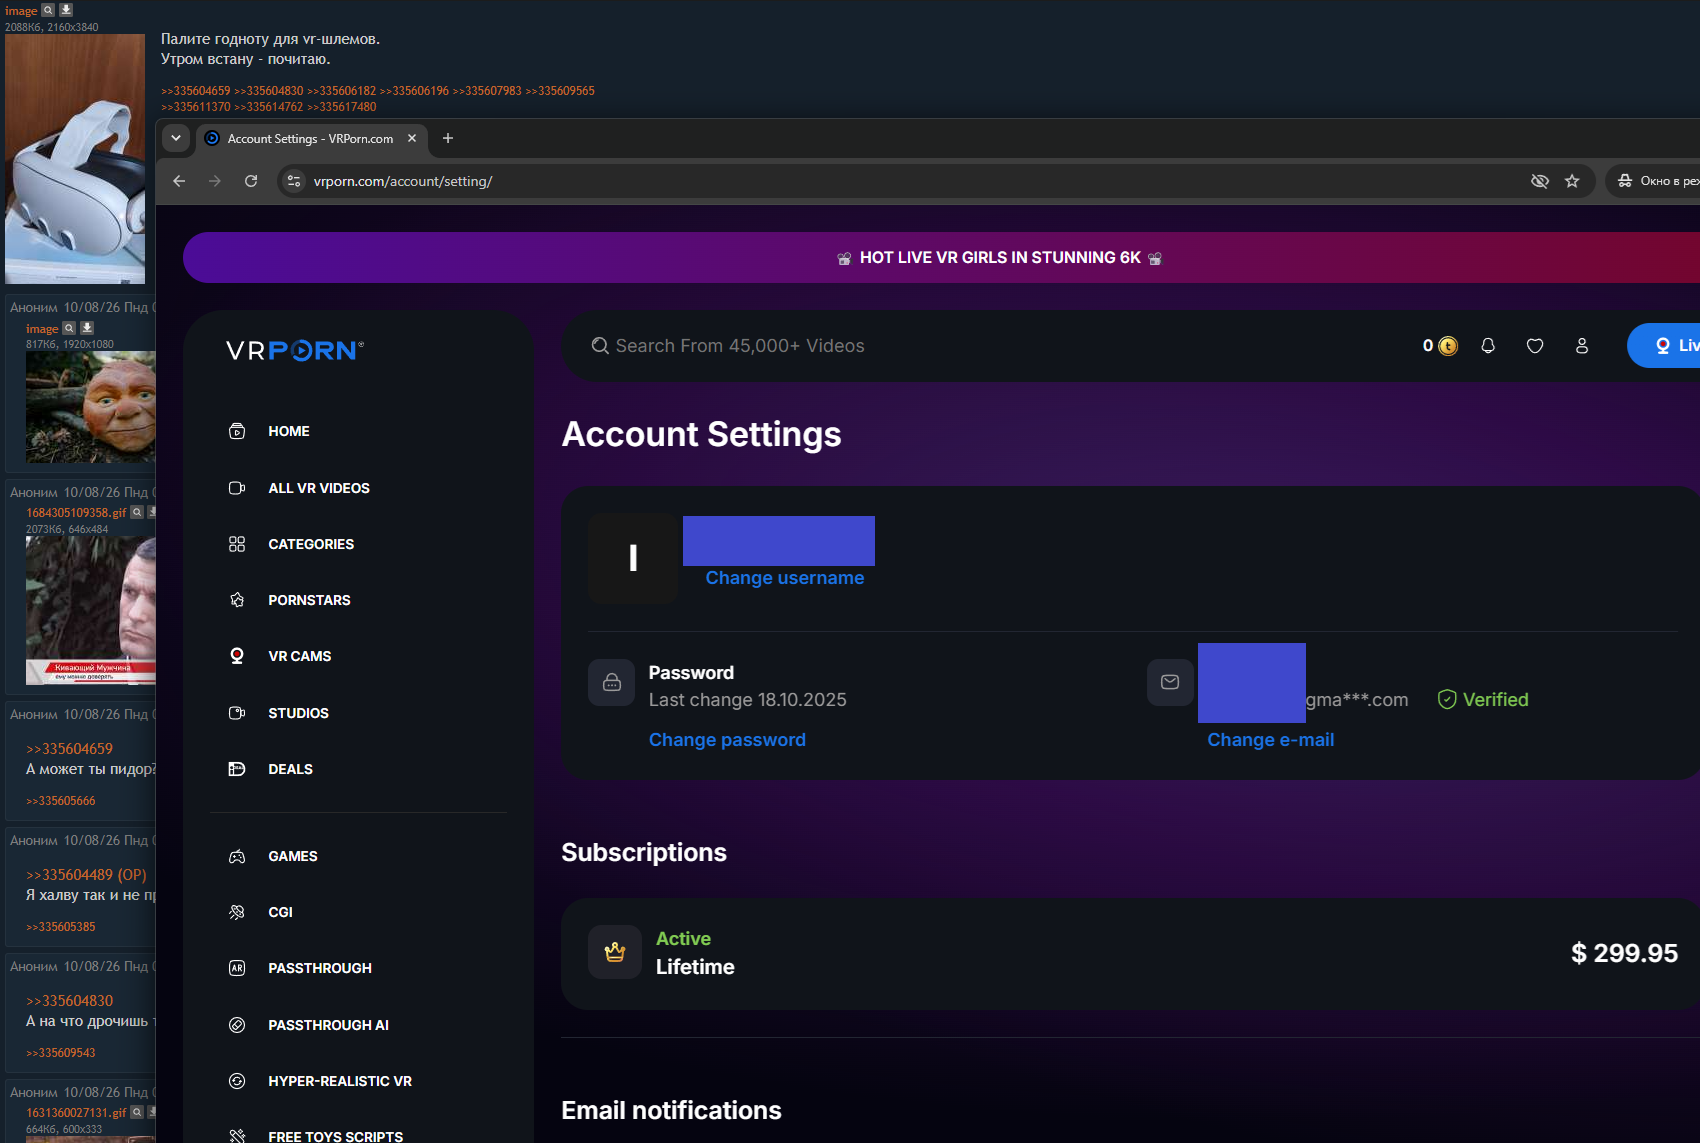Image resolution: width=1700 pixels, height=1143 pixels.
Task: Follow reply link >>335605385
Action: click(x=61, y=927)
